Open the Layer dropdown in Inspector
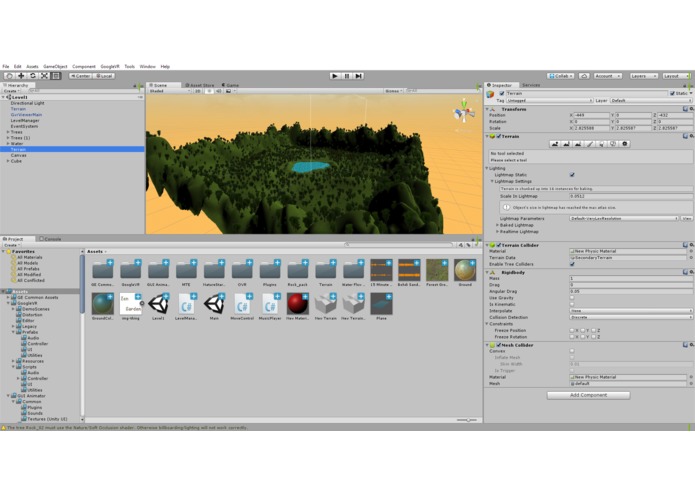This screenshot has width=695, height=494. coord(652,101)
